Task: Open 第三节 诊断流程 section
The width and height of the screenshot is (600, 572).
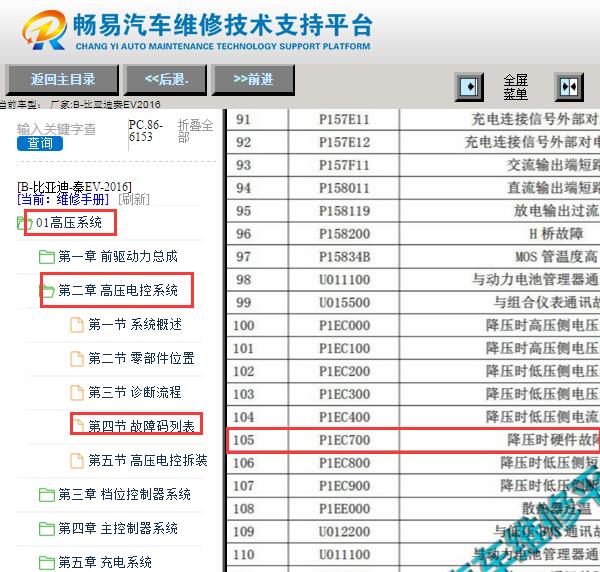Action: pos(135,392)
